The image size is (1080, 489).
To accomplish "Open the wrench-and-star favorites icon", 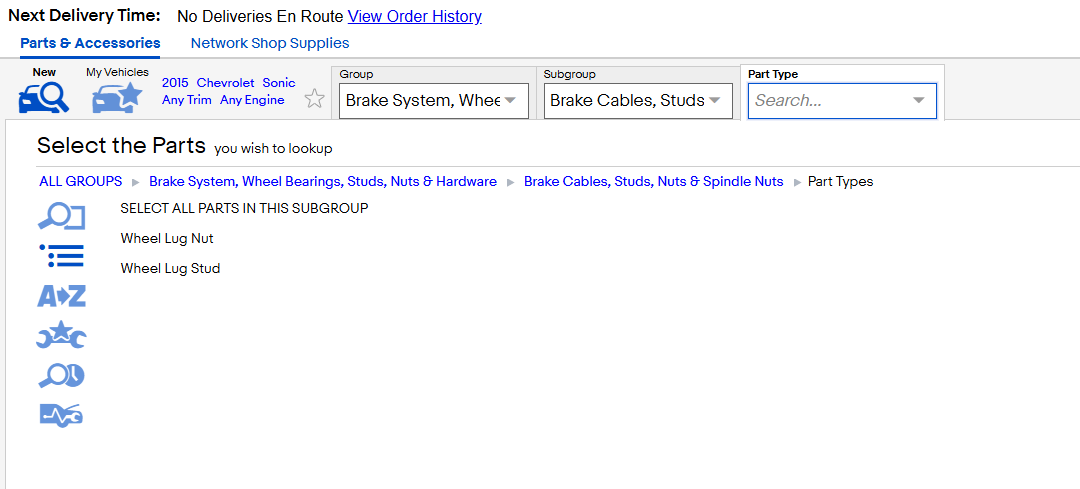I will point(61,335).
